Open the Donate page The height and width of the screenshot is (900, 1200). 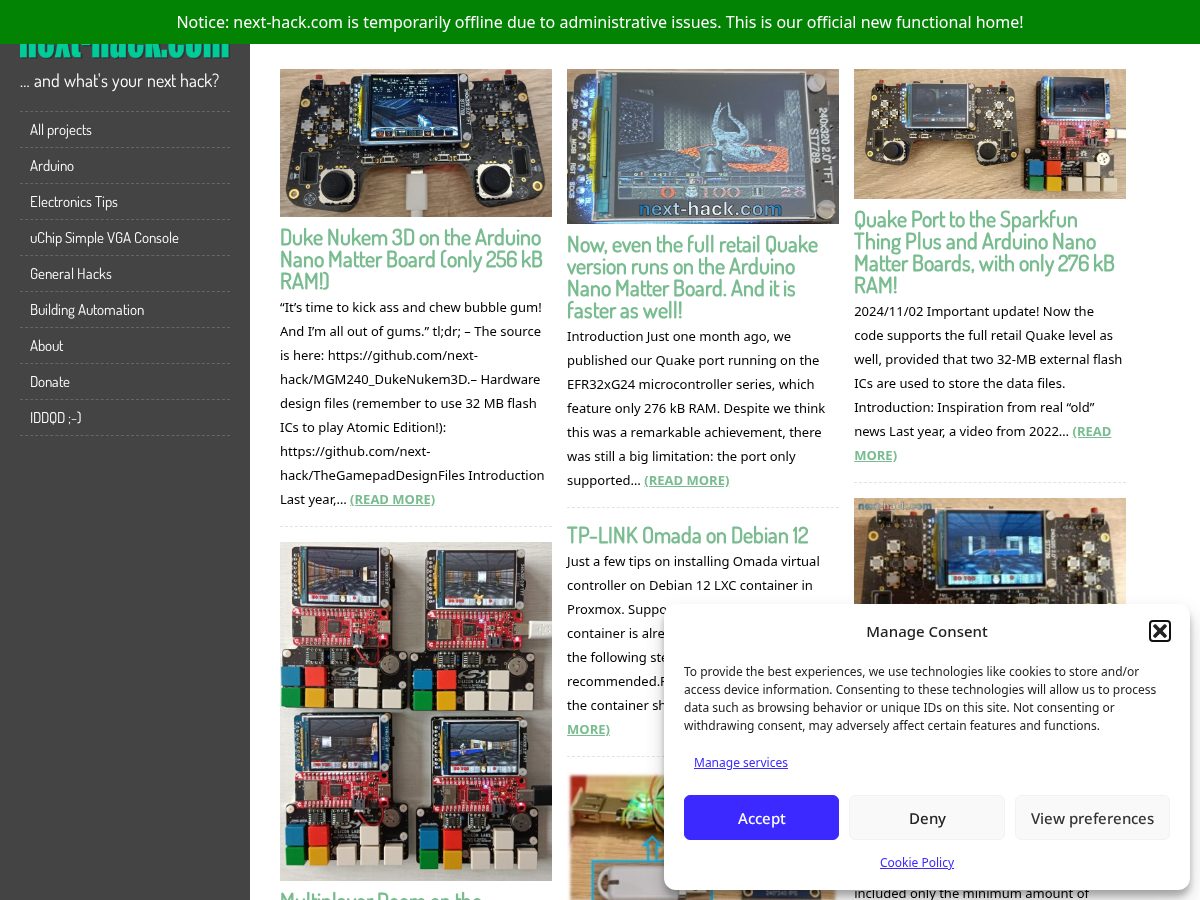(124, 382)
